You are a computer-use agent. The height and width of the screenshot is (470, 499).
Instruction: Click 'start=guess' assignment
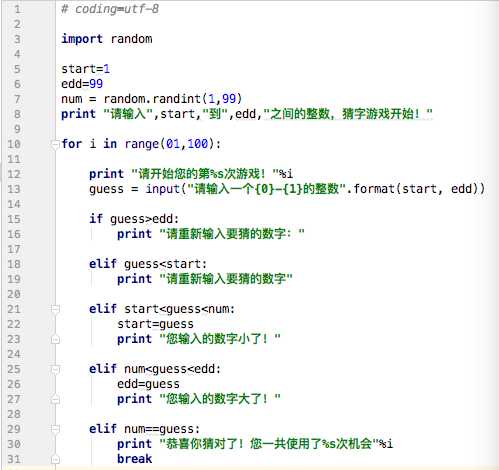tap(155, 324)
